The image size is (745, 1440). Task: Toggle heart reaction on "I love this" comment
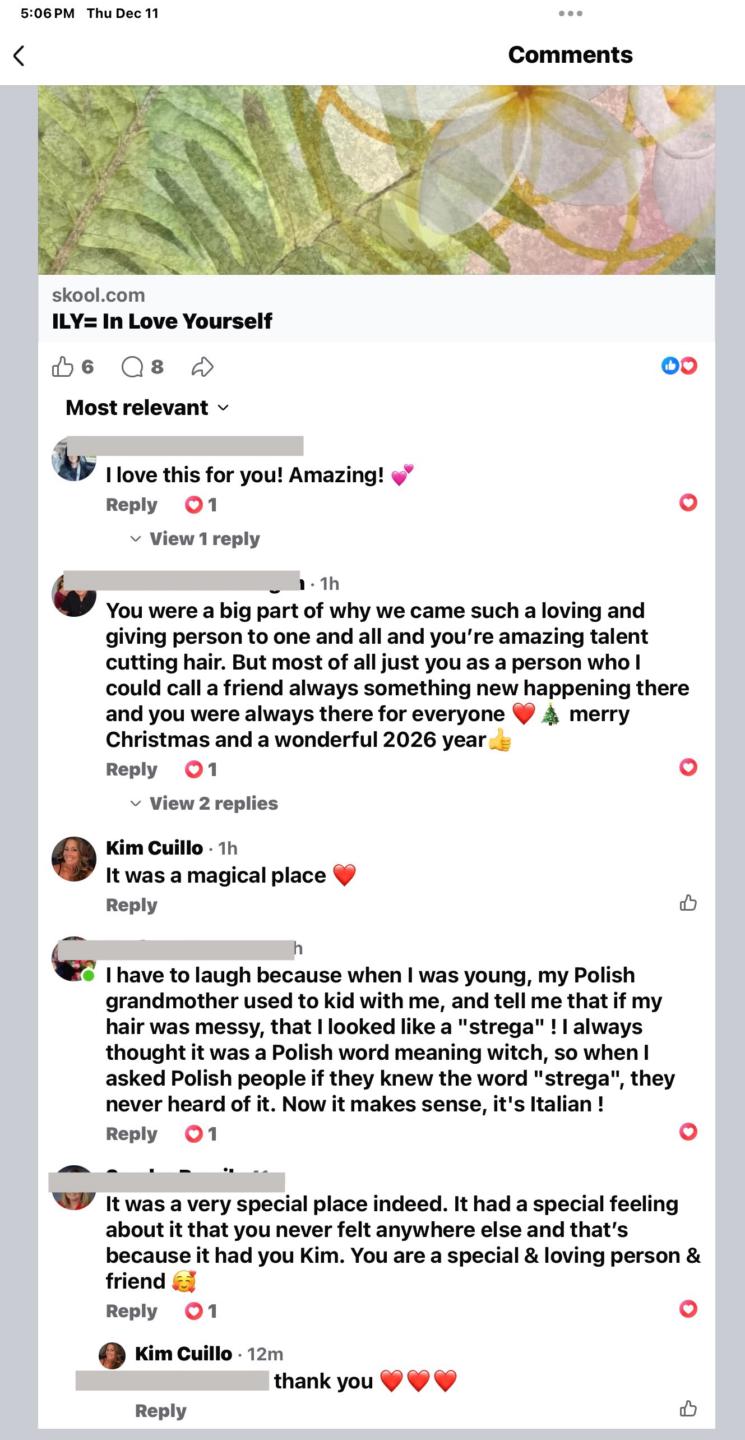688,502
